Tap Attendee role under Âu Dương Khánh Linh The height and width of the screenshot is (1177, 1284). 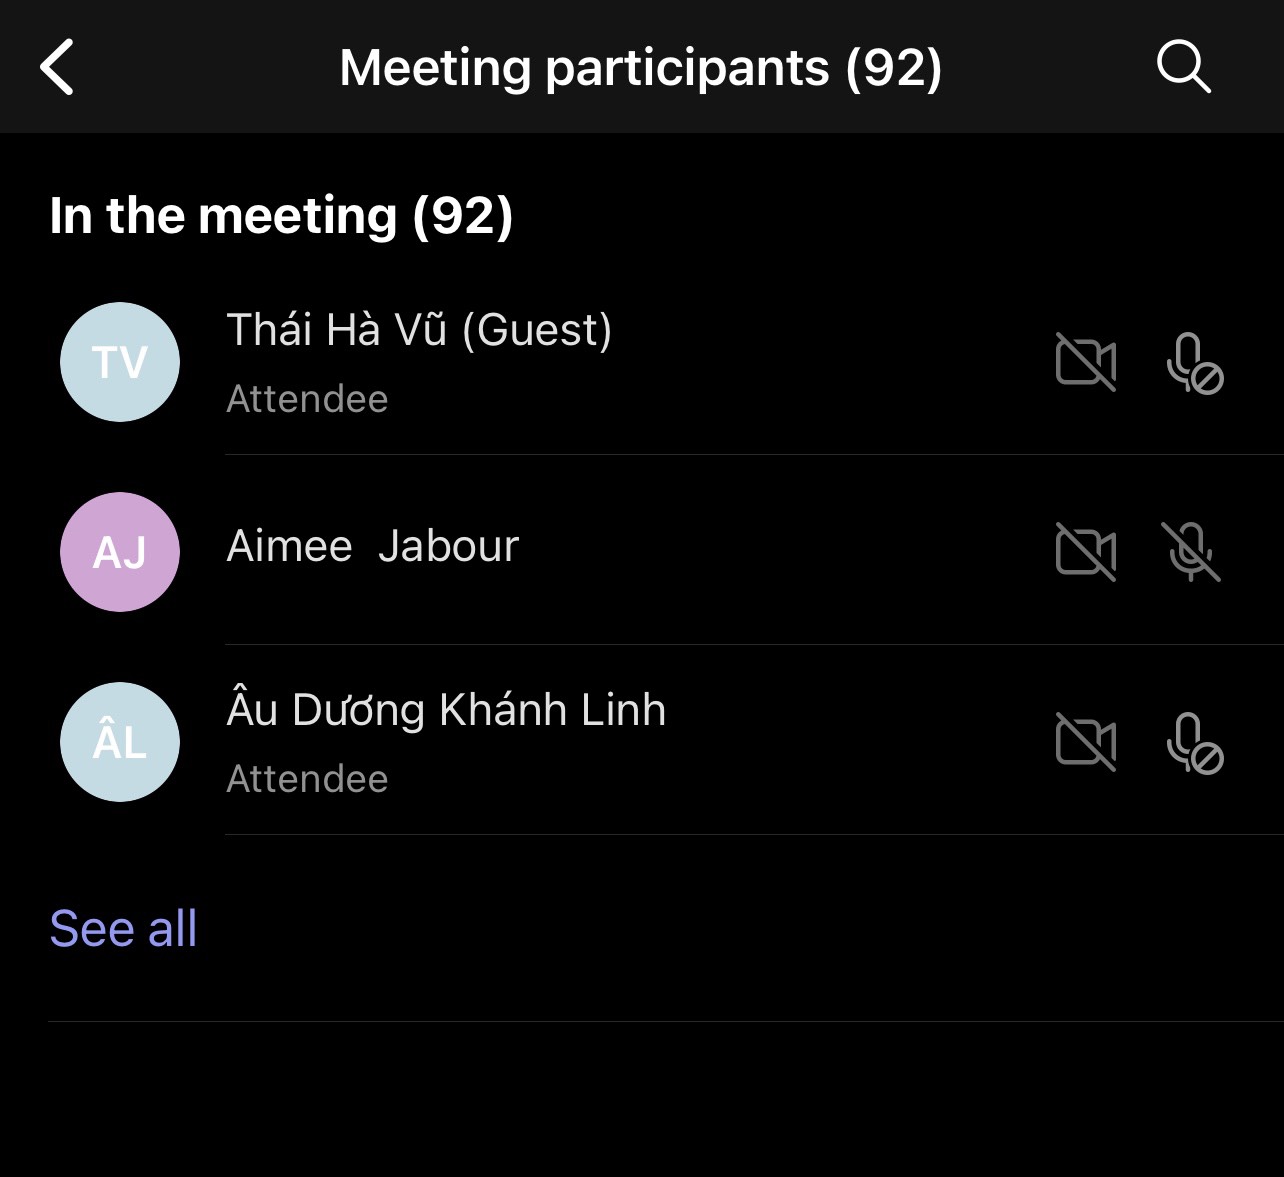307,779
